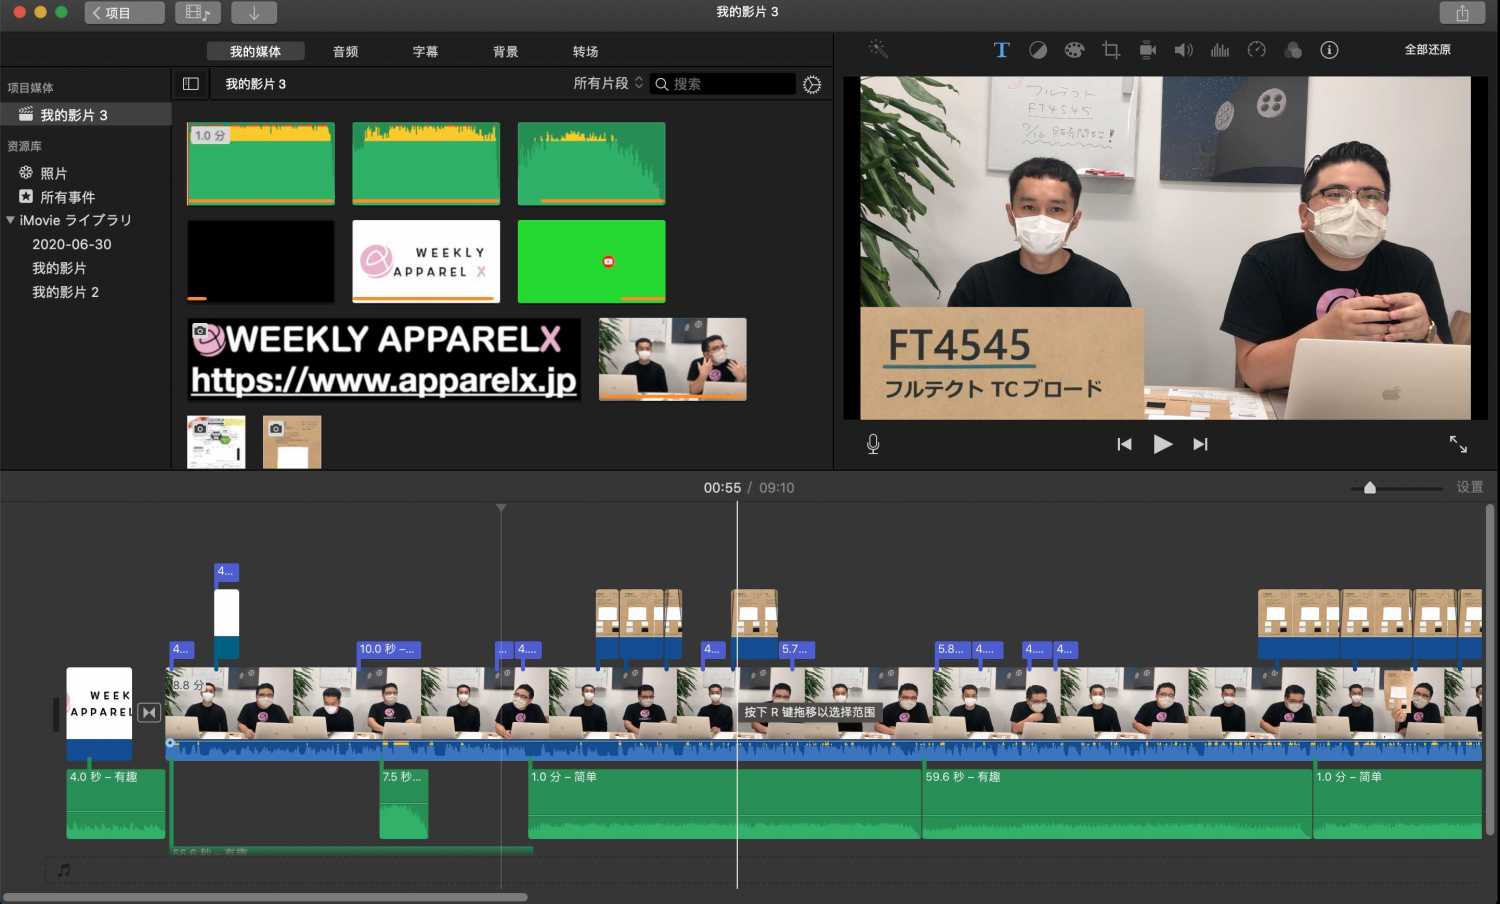The image size is (1500, 904).
Task: Click the horizontal timeline scrollbar
Action: pos(265,897)
